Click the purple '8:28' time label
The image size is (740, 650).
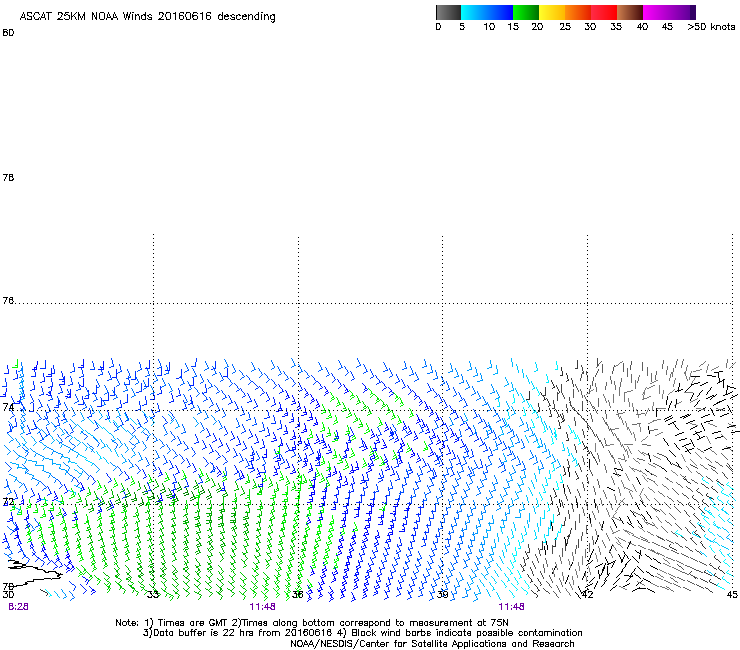coord(18,607)
